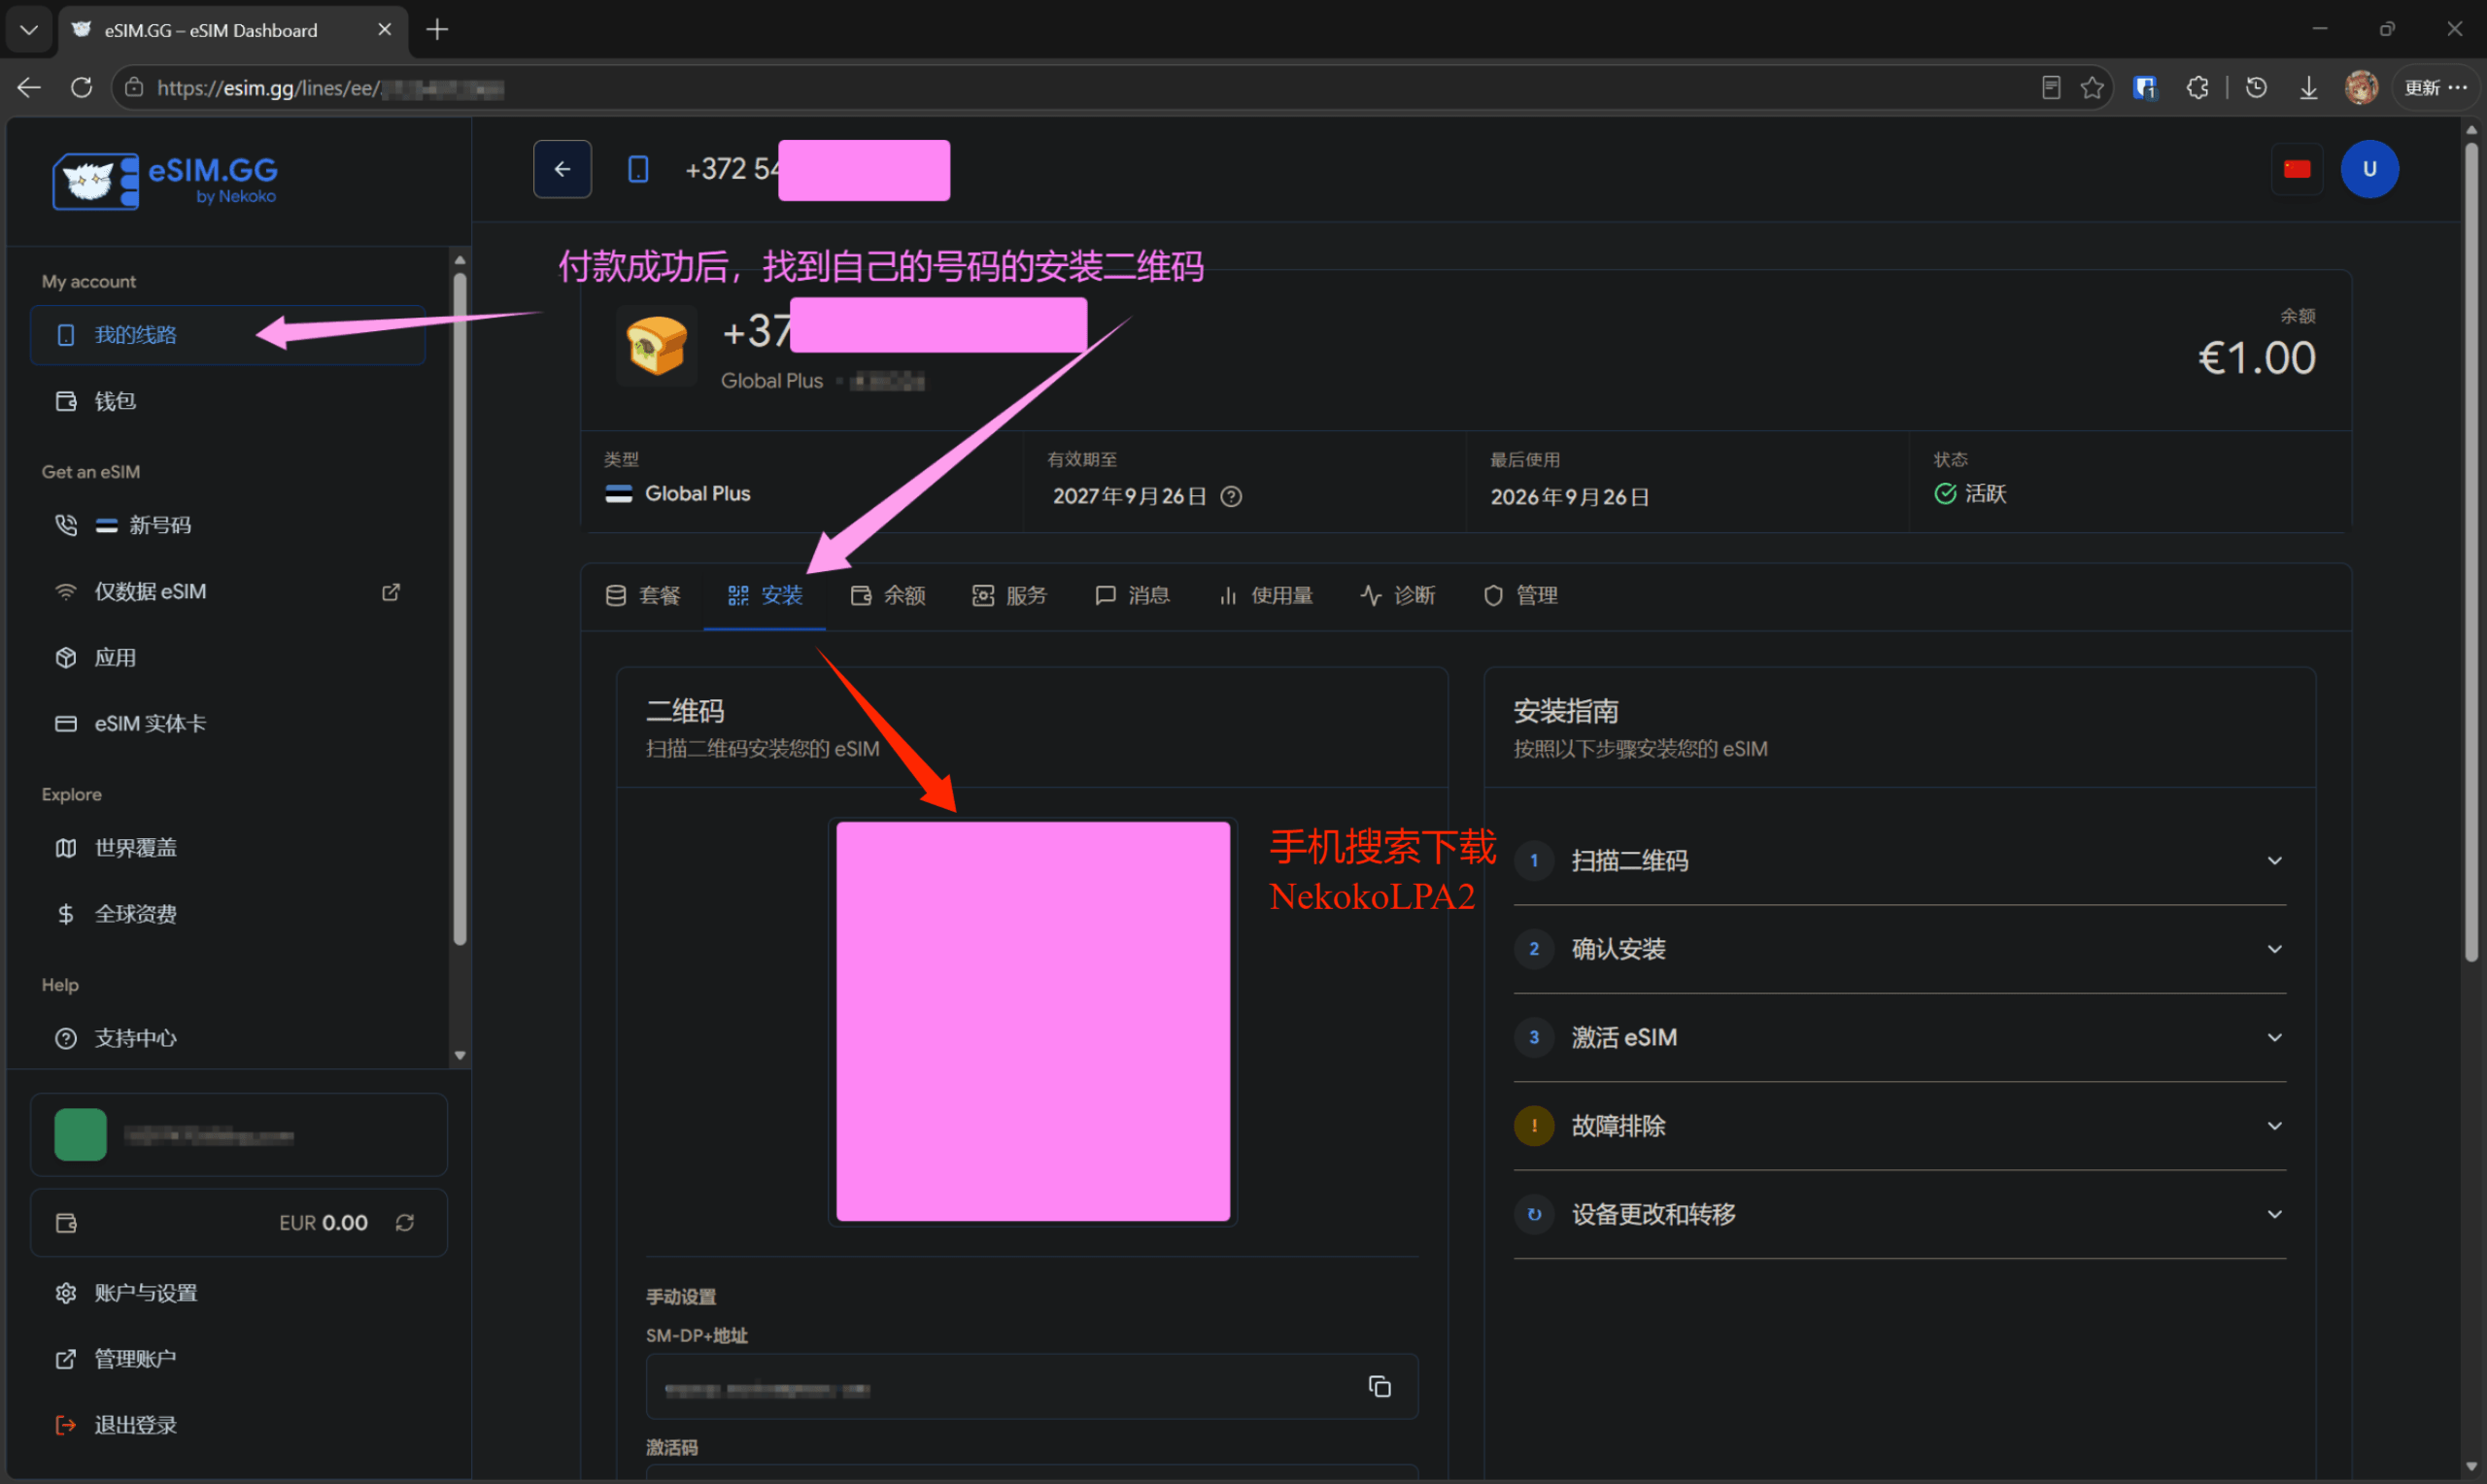Select 新号码 in the sidebar
This screenshot has width=2487, height=1484.
[x=228, y=525]
